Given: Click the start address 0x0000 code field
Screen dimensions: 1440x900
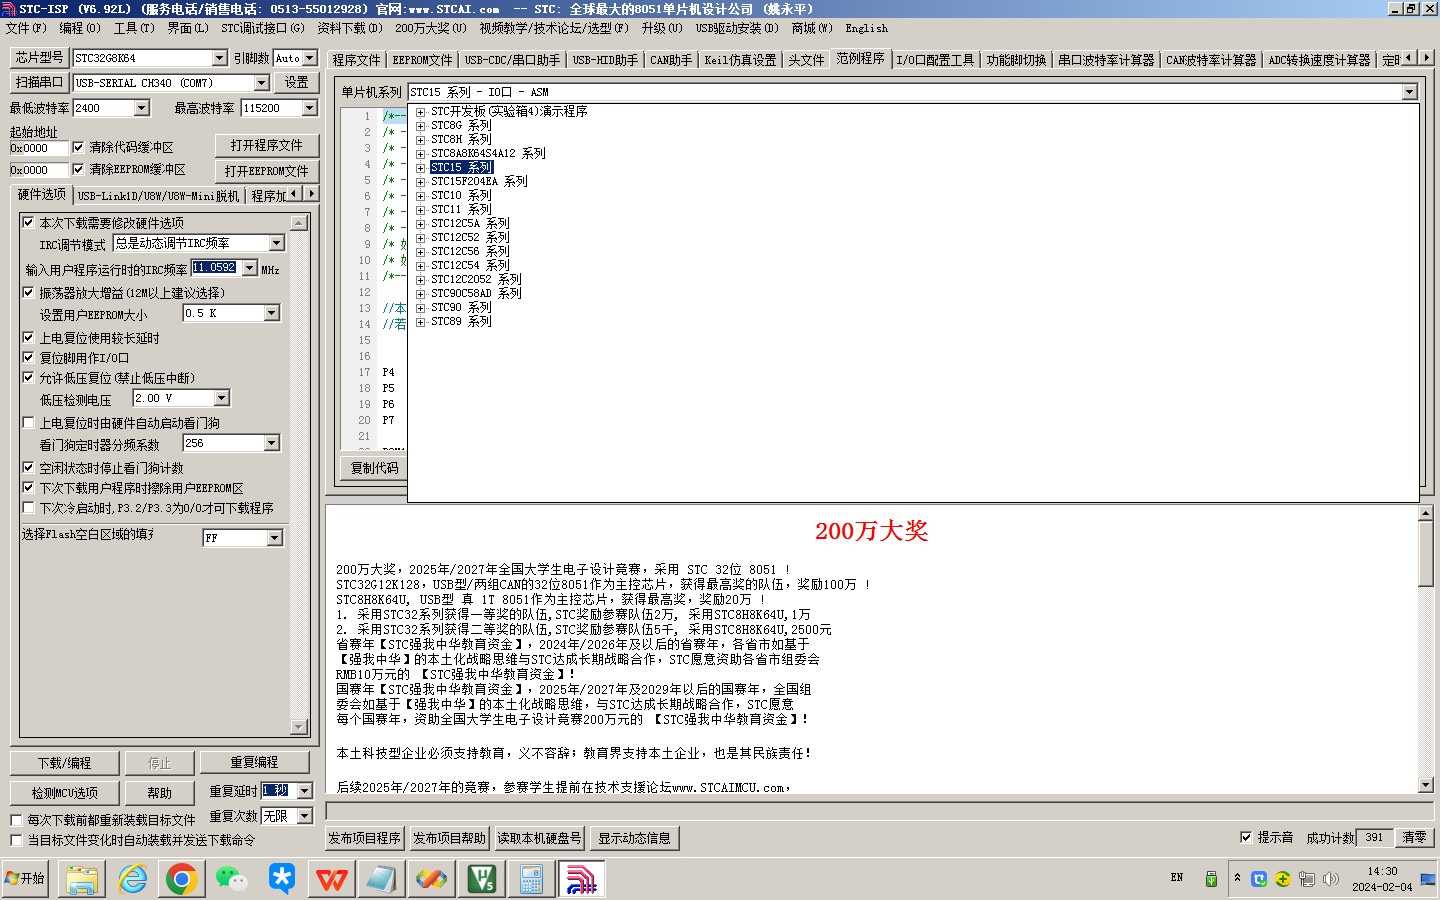Looking at the screenshot, I should (x=38, y=148).
